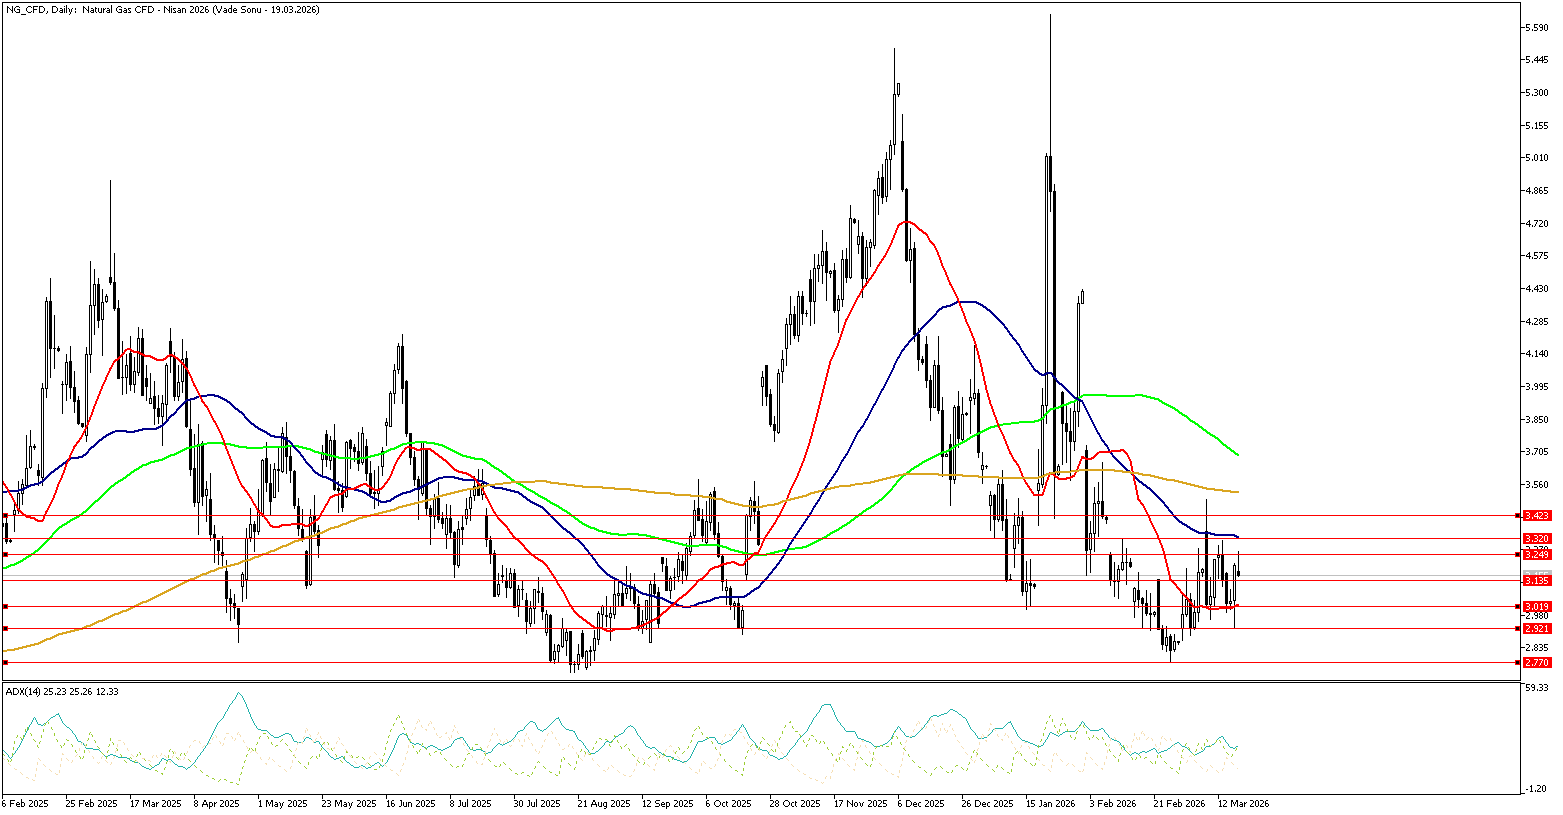
Task: Click the 3 Feb 2026 date label
Action: 1113,803
